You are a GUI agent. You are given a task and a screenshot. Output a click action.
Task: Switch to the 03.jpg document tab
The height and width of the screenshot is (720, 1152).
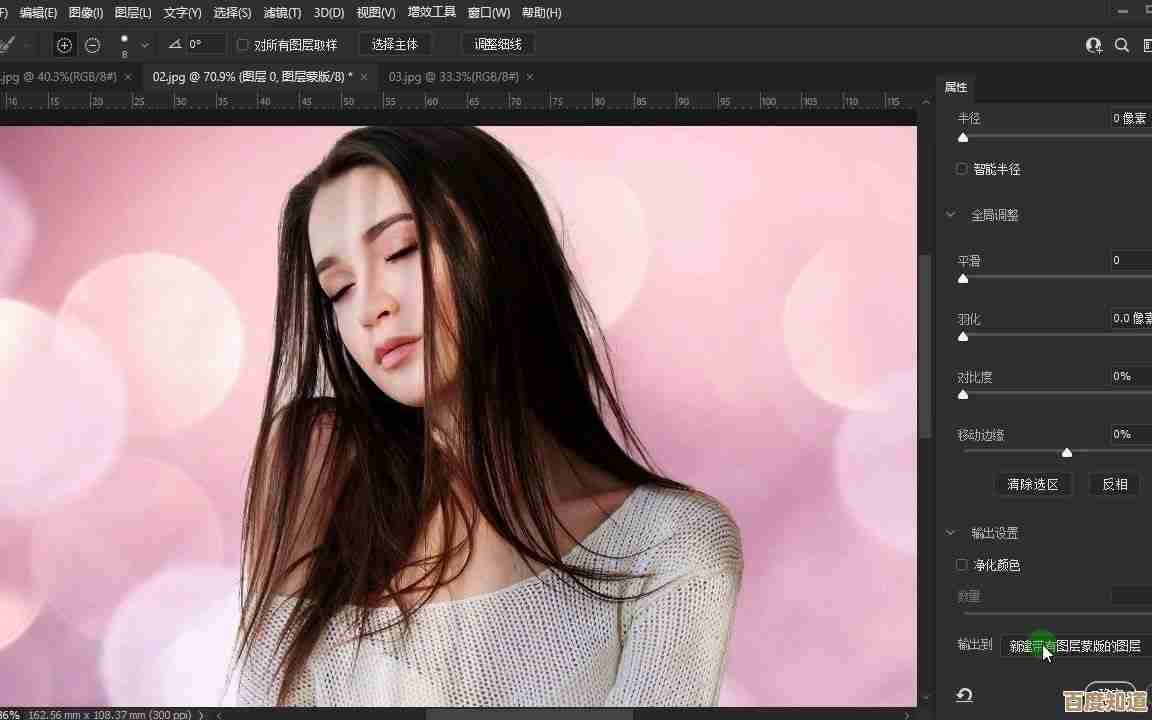coord(453,77)
